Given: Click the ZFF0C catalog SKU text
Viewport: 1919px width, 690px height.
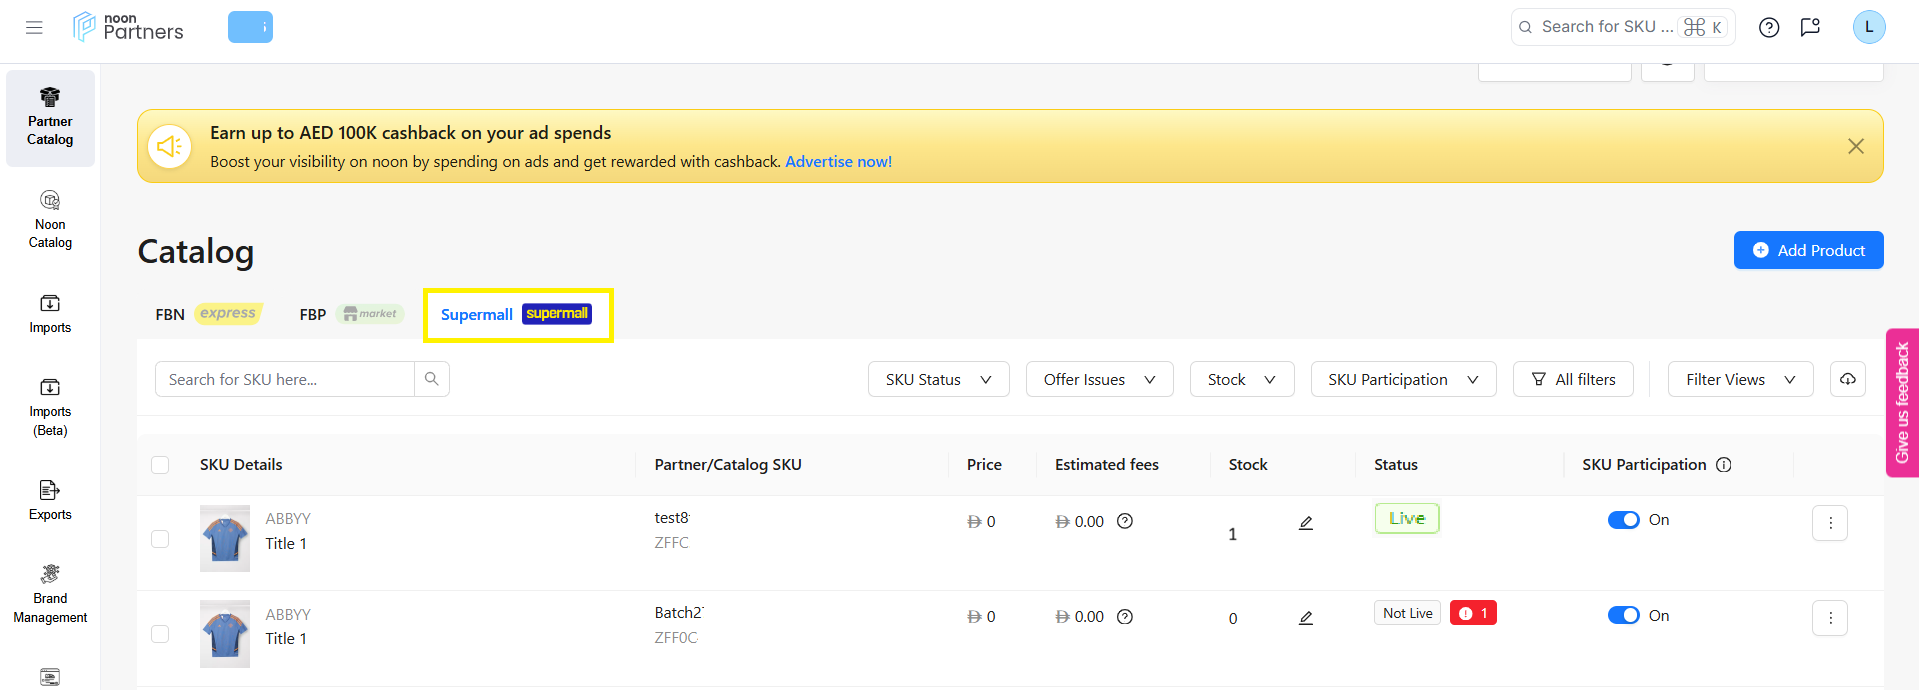Looking at the screenshot, I should pyautogui.click(x=676, y=637).
